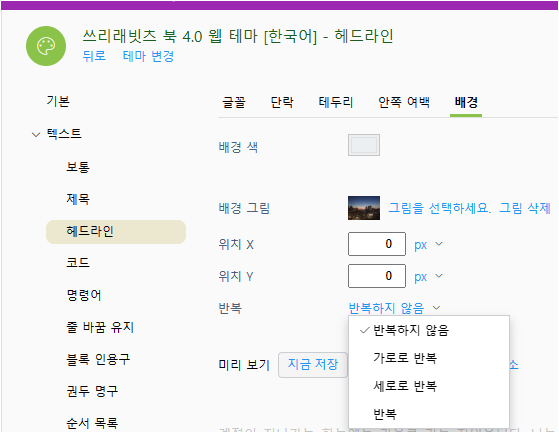Click the 그림 삭제 link

pos(525,208)
